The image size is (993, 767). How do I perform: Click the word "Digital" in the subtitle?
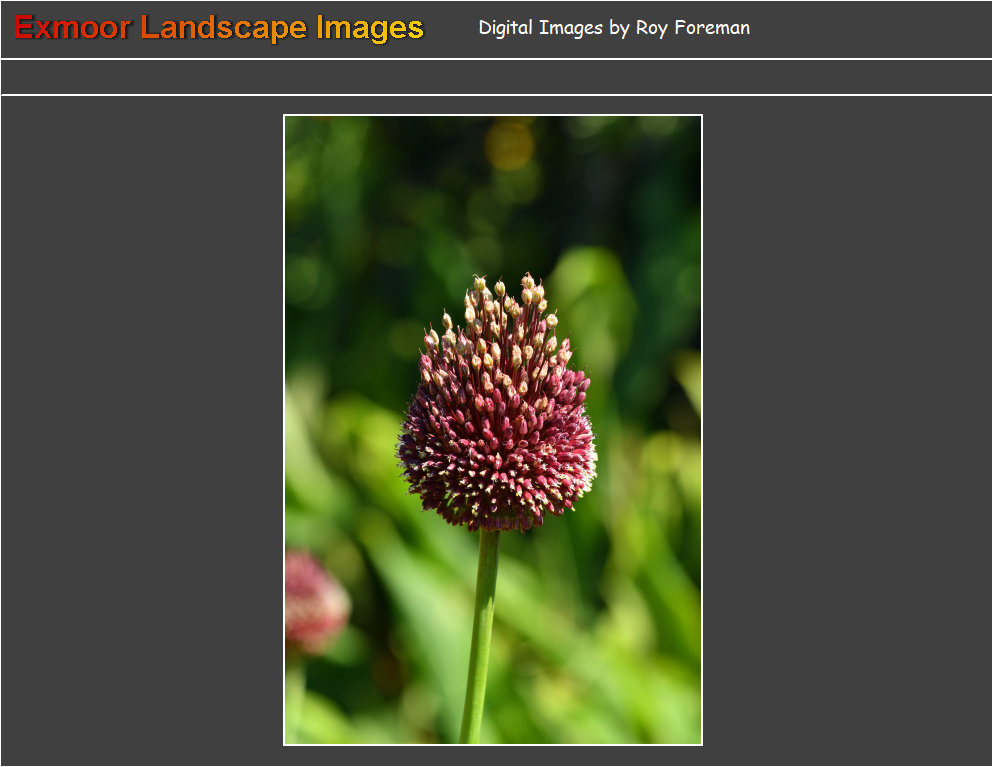tap(506, 28)
